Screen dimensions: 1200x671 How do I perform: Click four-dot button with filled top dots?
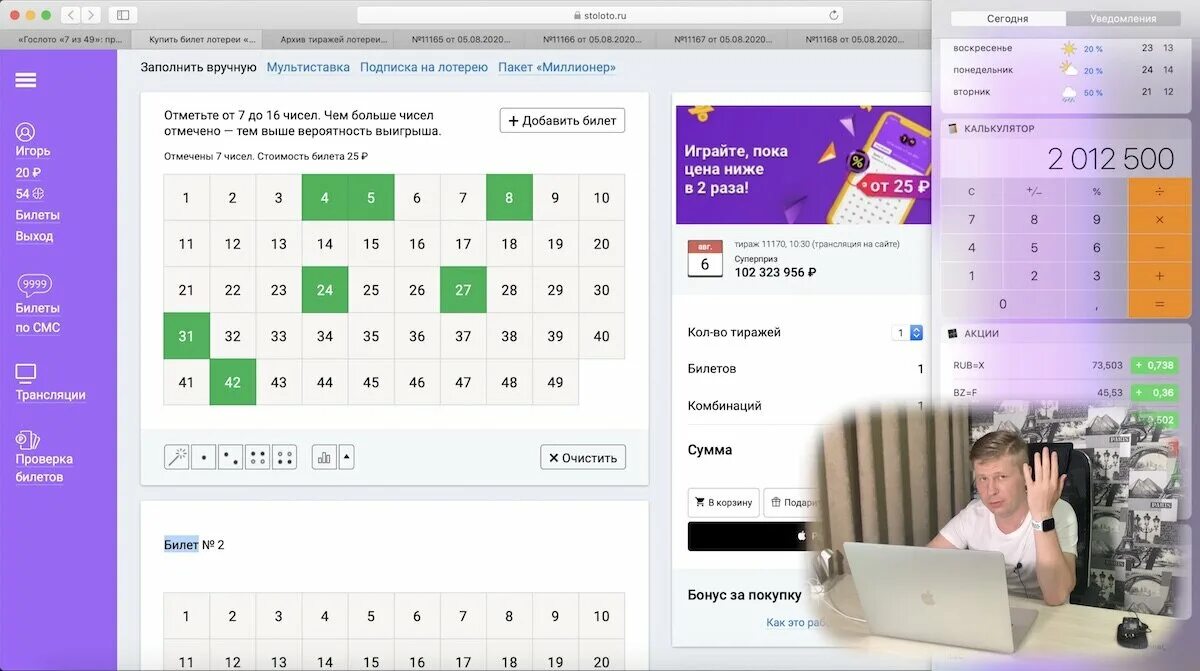click(257, 457)
